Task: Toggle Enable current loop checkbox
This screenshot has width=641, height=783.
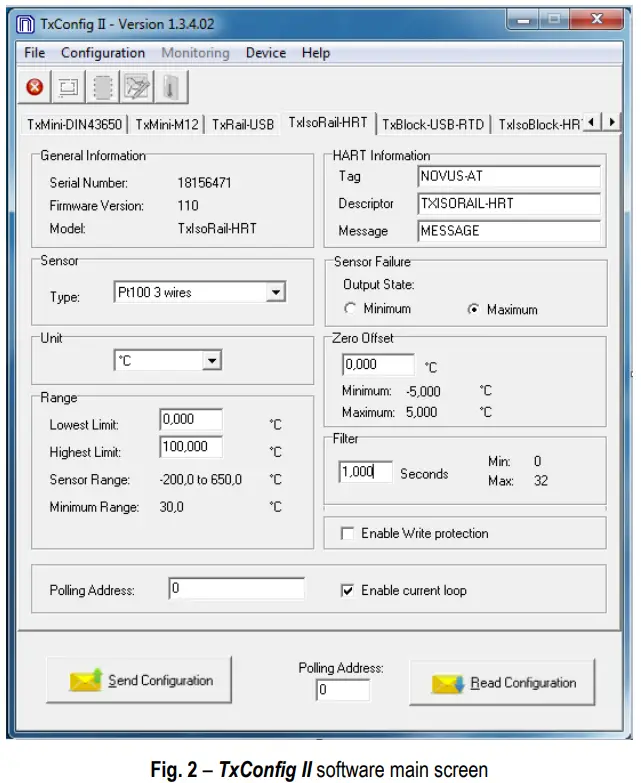Action: [x=347, y=590]
